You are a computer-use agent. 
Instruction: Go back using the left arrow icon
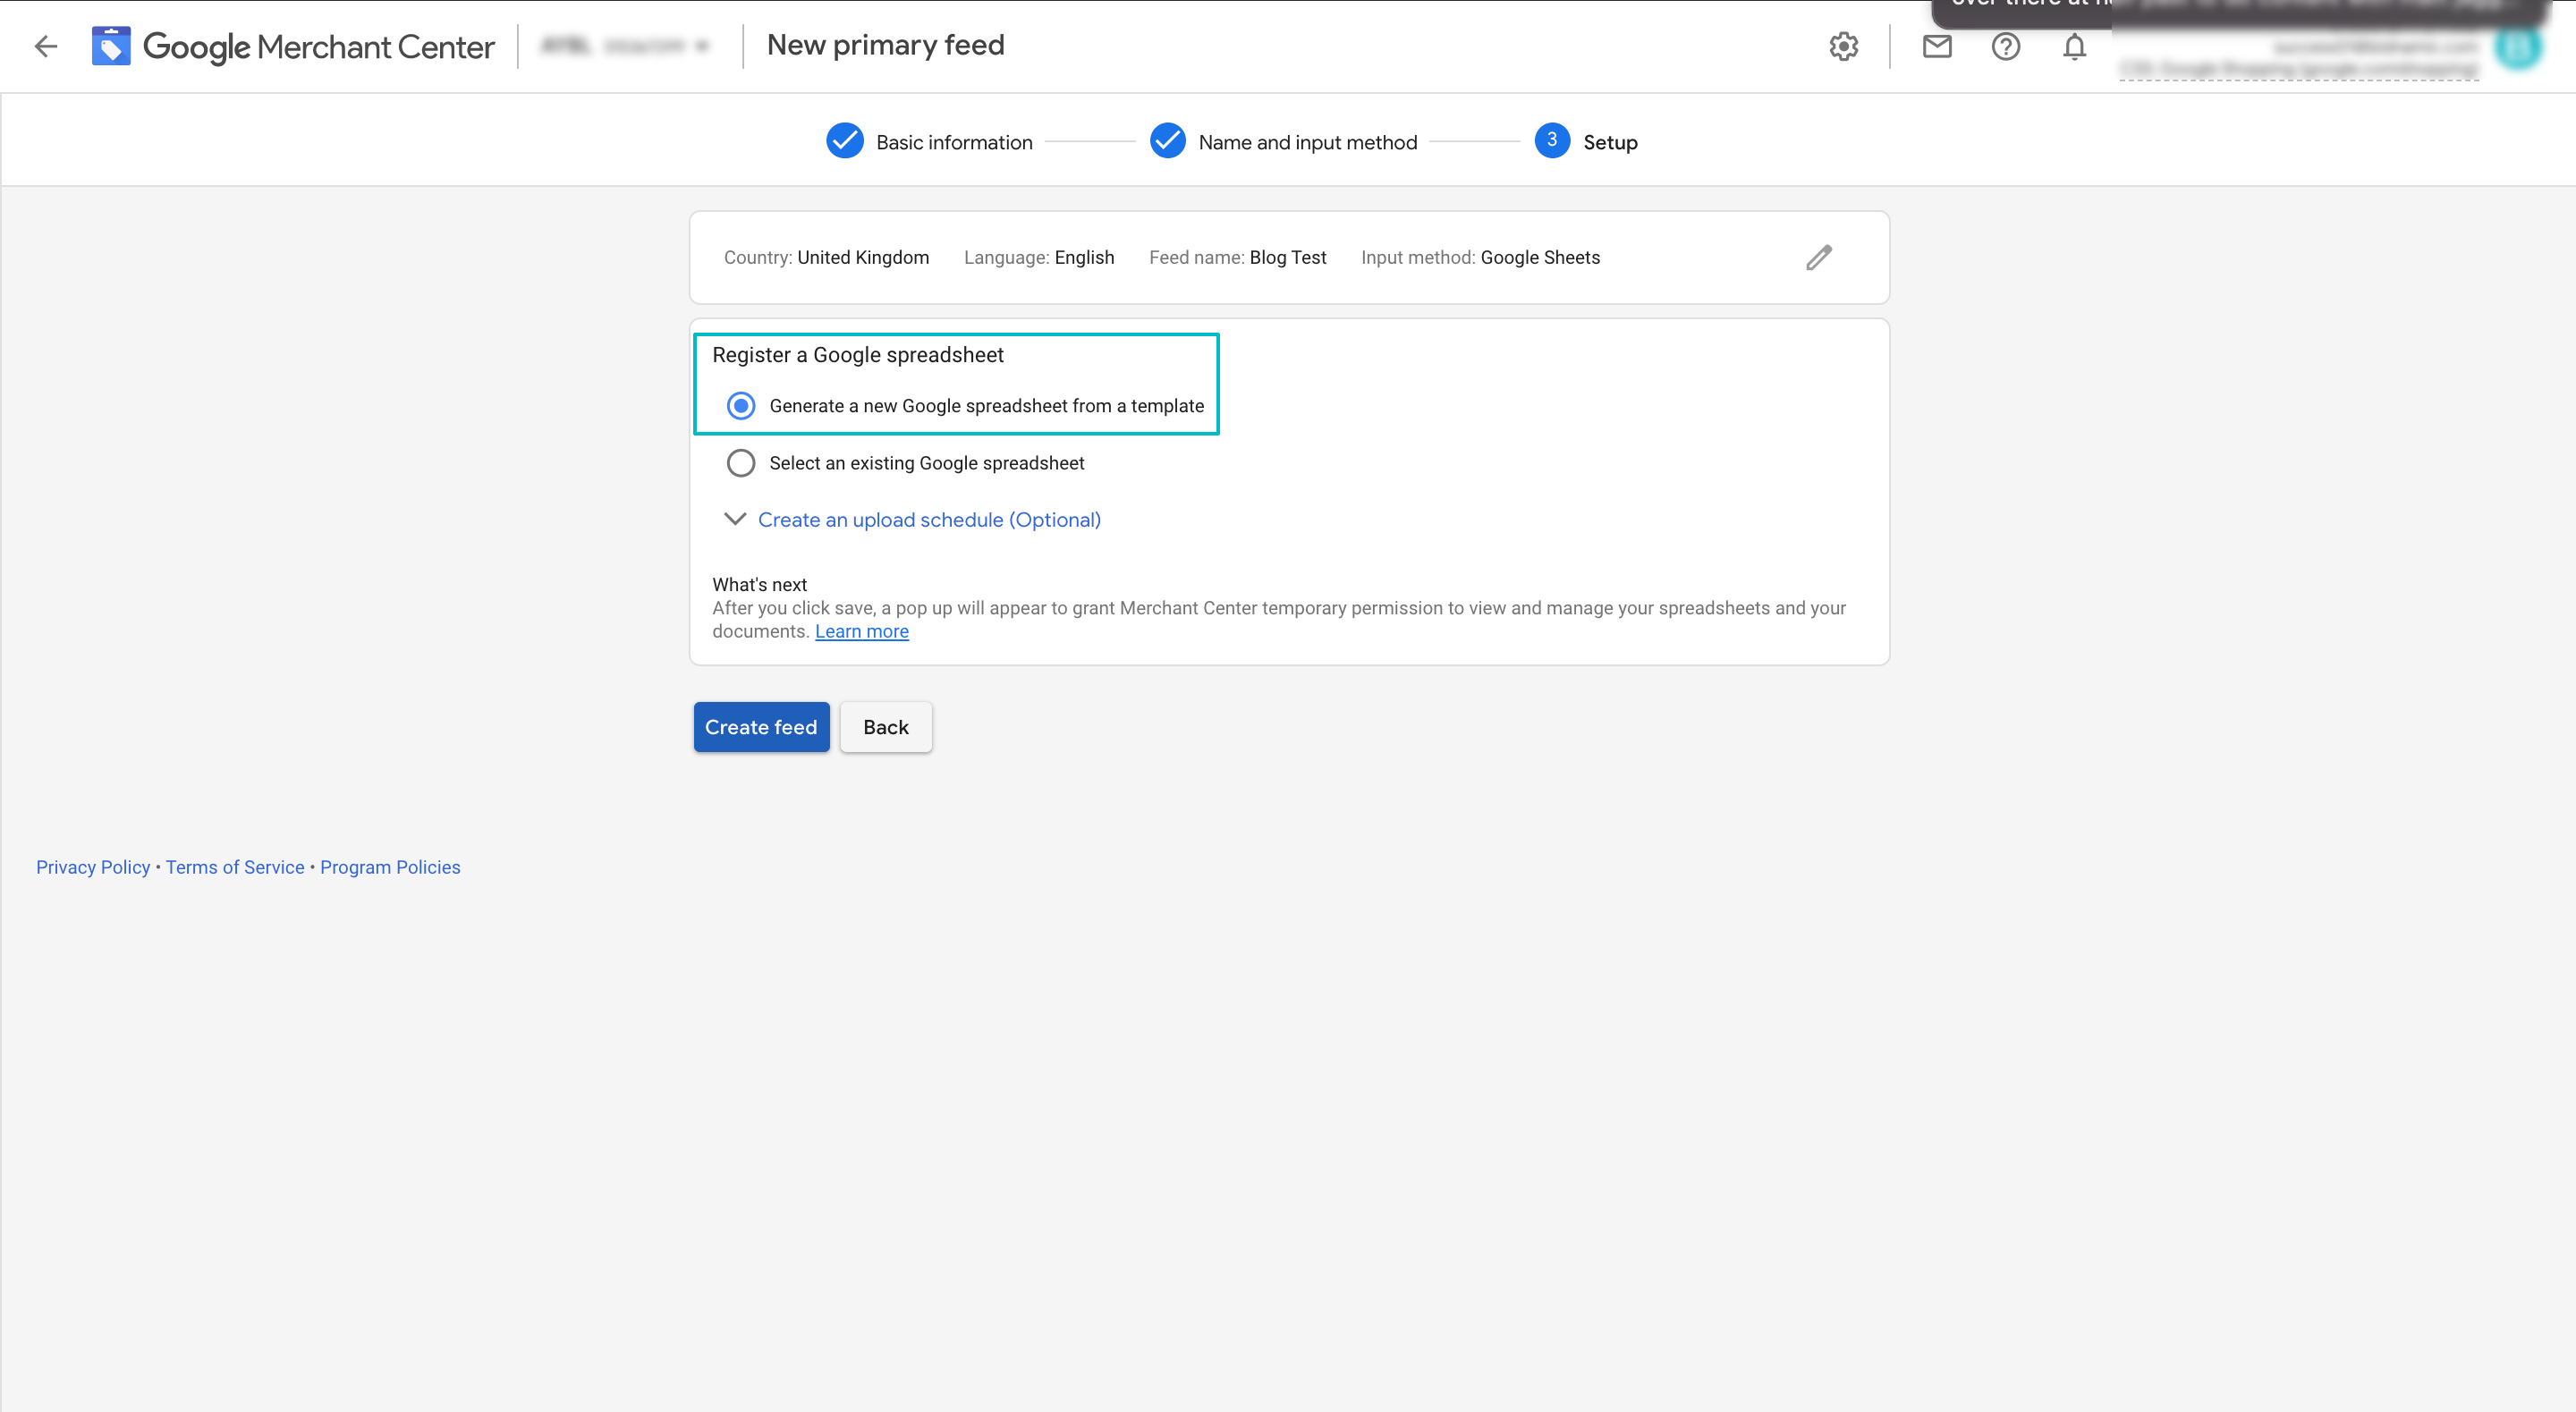click(x=46, y=46)
